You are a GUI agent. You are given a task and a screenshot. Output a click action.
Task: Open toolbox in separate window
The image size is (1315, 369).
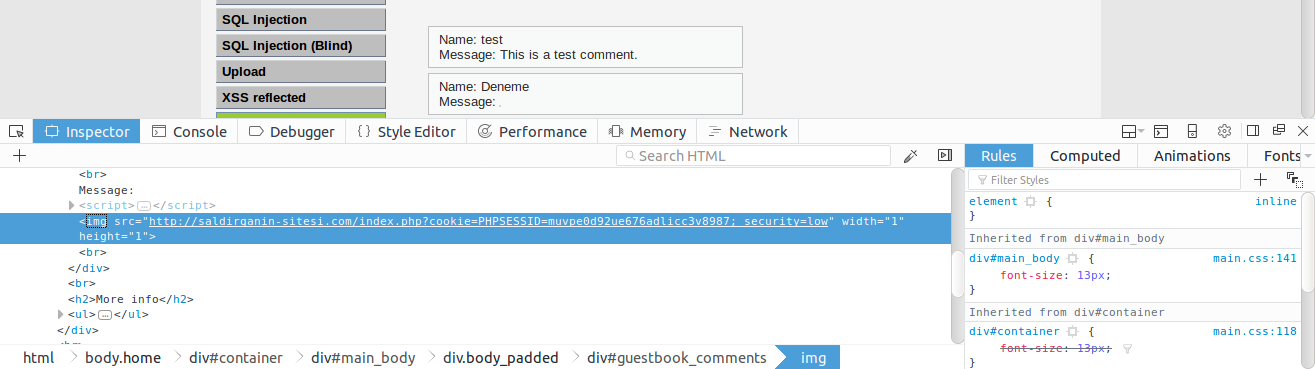[x=1278, y=131]
